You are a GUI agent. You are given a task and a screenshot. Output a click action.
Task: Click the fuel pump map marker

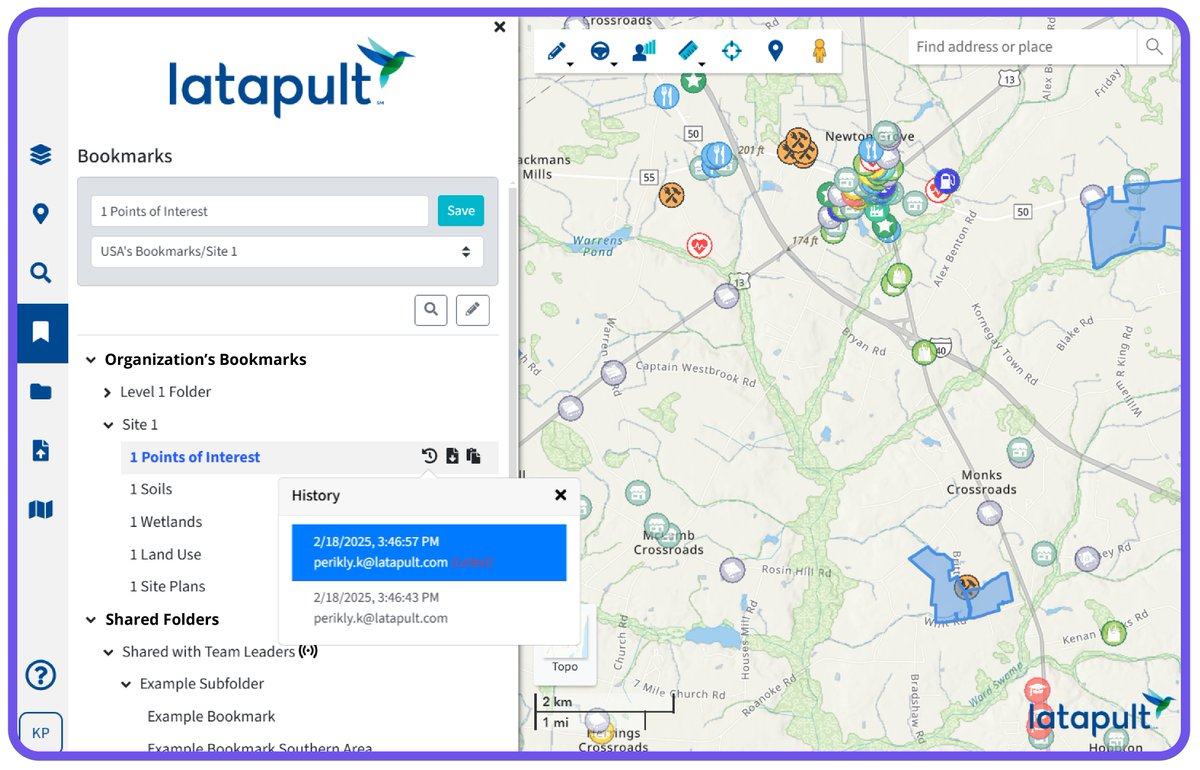pyautogui.click(x=945, y=181)
